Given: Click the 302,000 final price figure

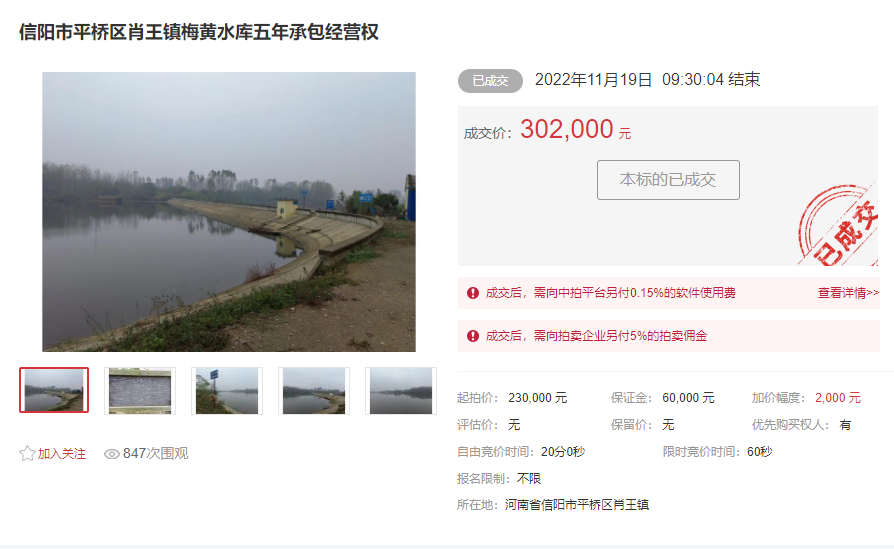Looking at the screenshot, I should tap(567, 129).
